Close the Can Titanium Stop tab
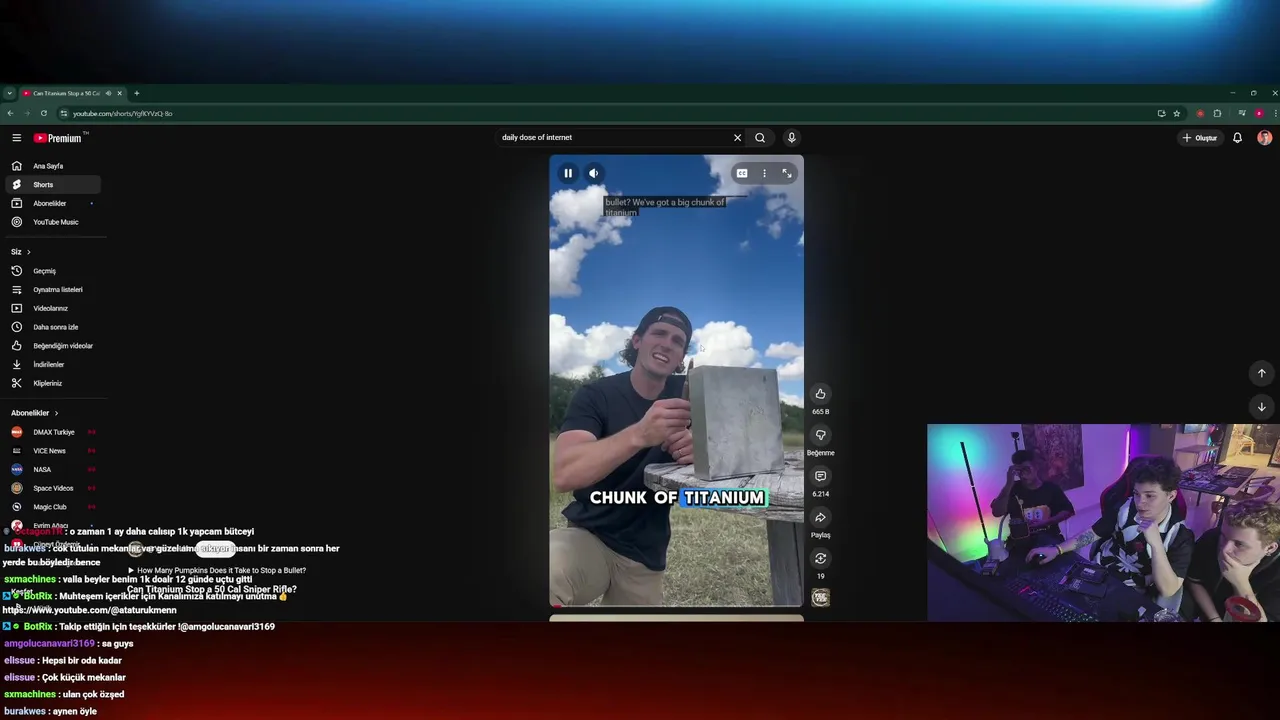This screenshot has height=720, width=1280. 119,93
